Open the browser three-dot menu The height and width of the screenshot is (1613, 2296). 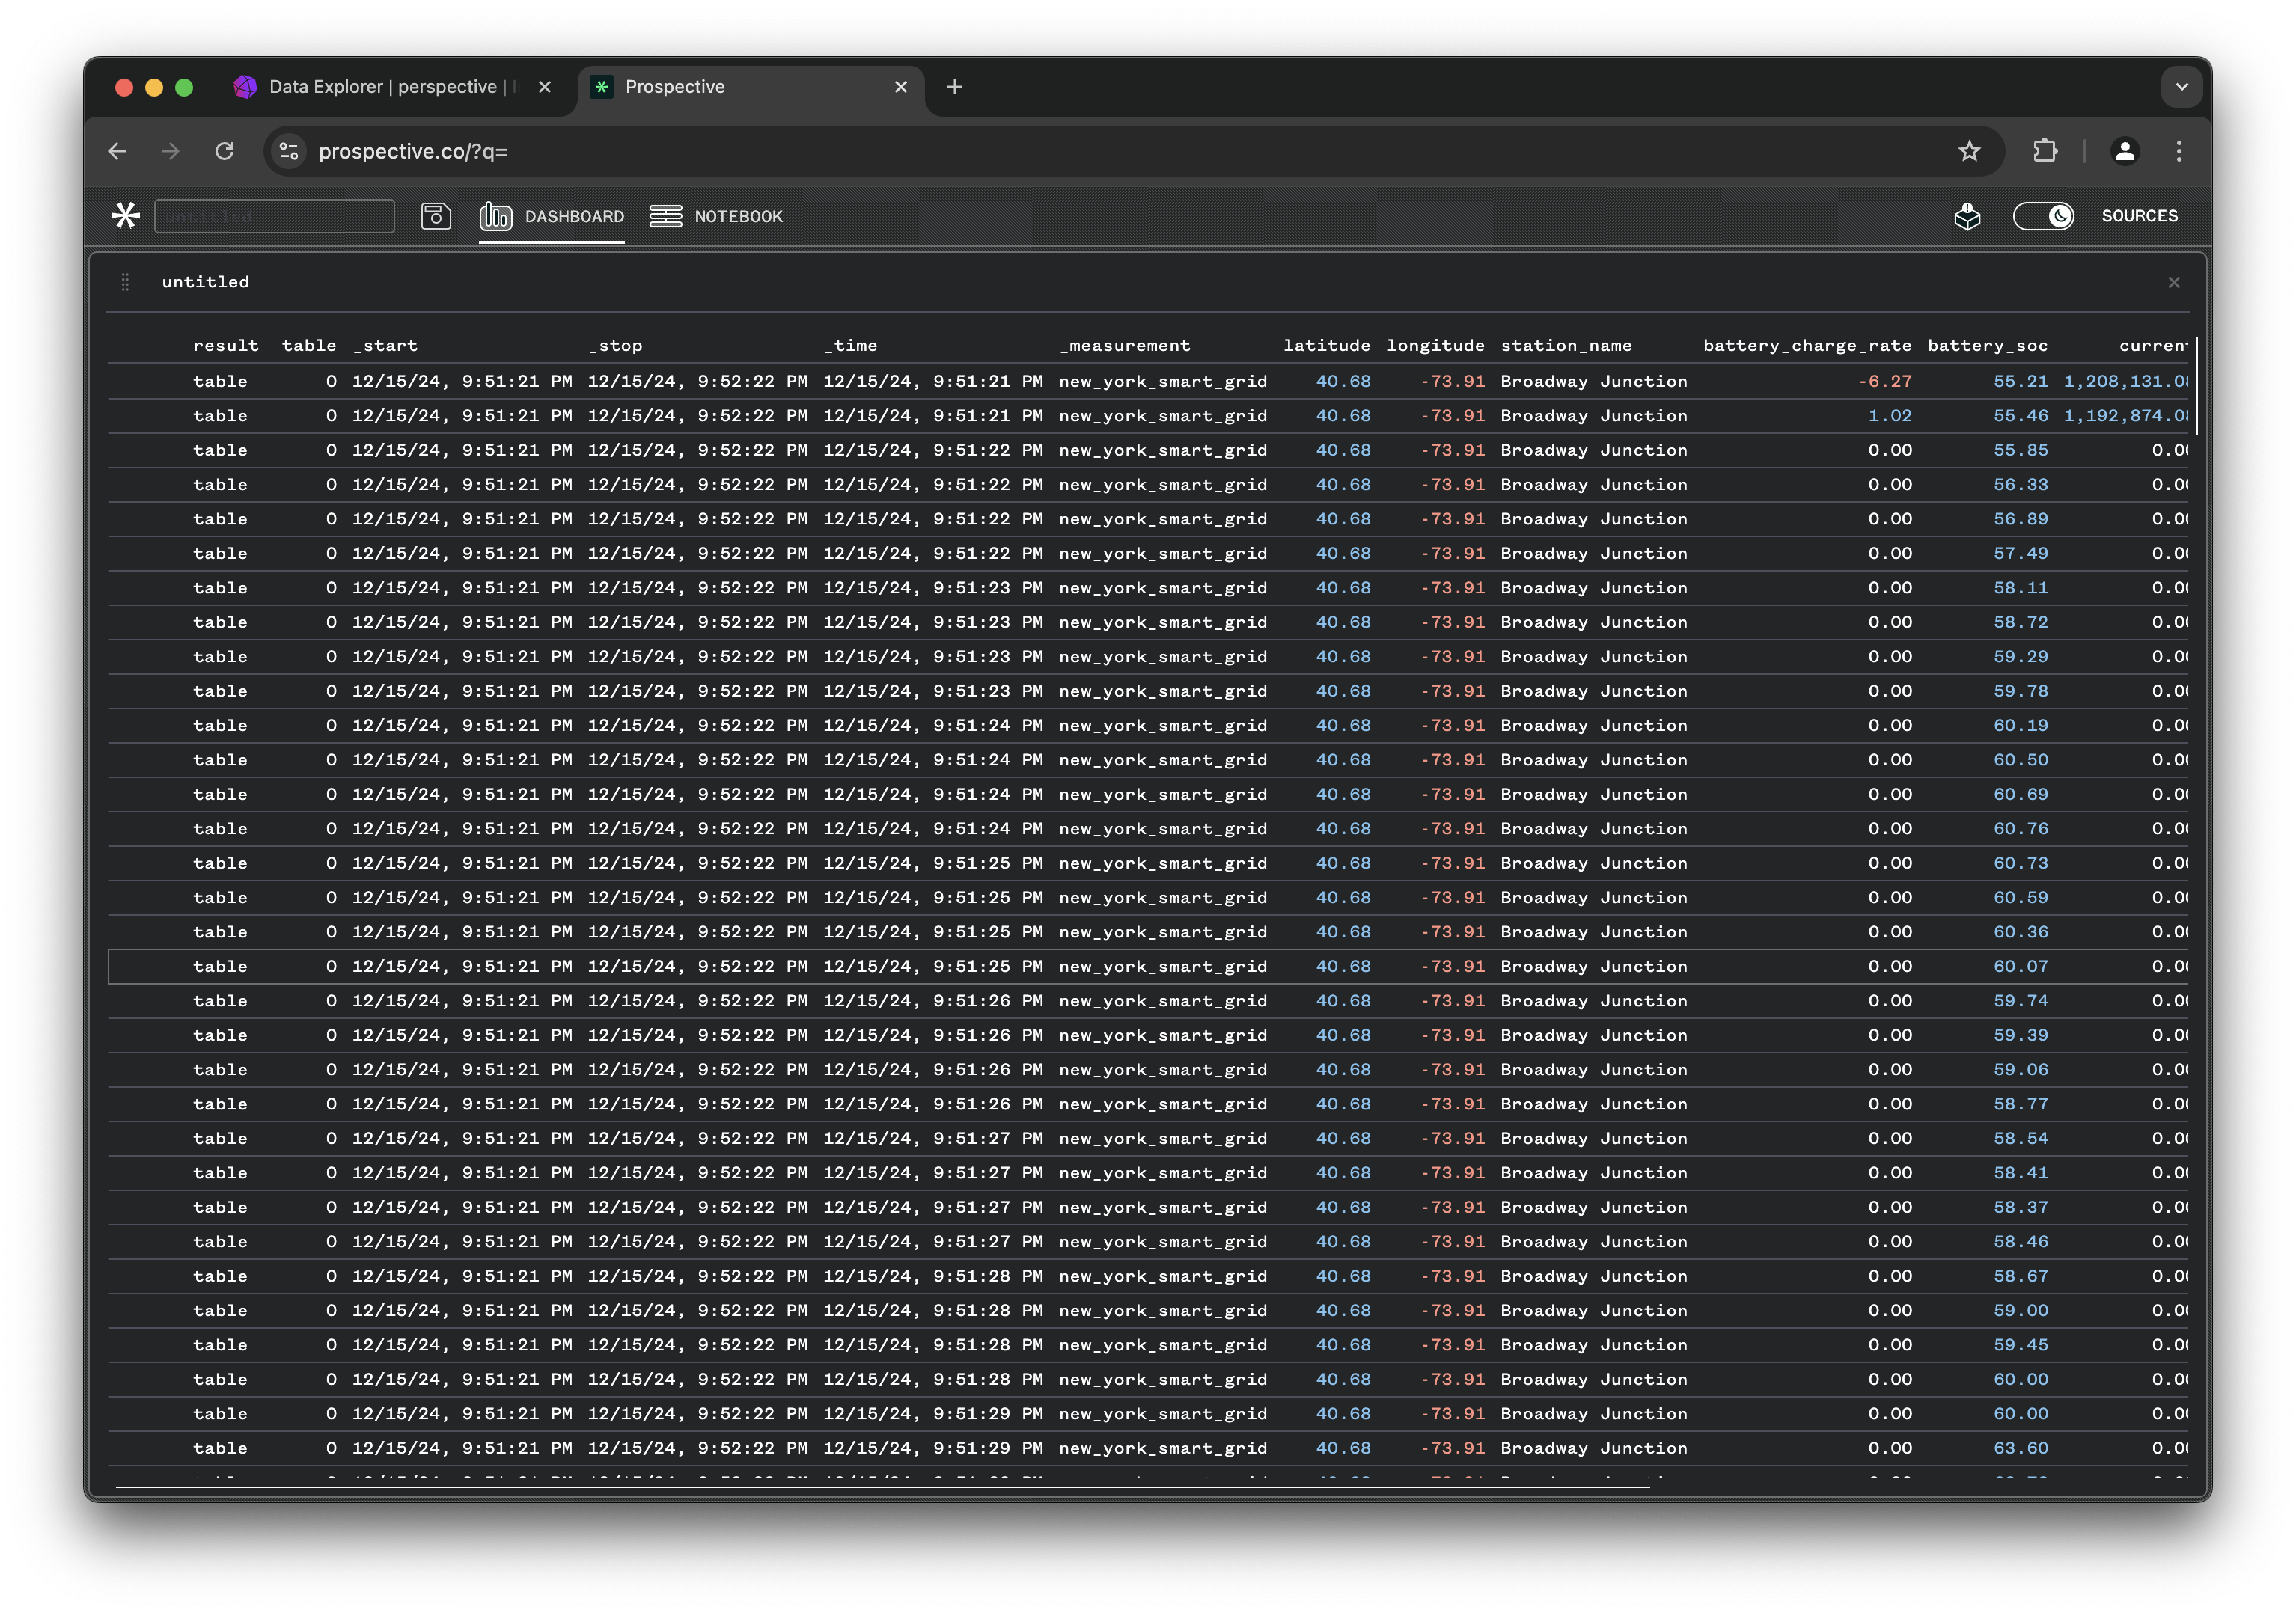[x=2179, y=151]
